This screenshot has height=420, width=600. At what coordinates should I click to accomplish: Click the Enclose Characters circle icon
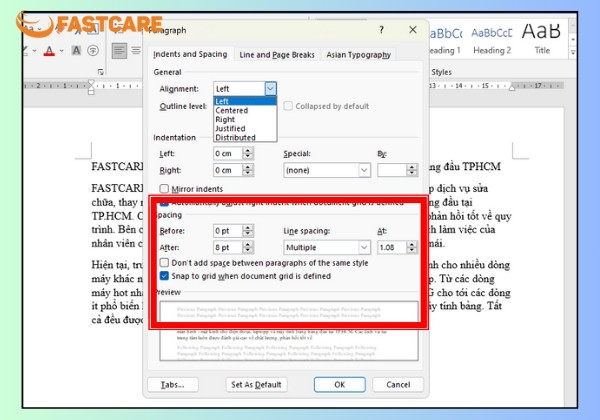coord(93,50)
